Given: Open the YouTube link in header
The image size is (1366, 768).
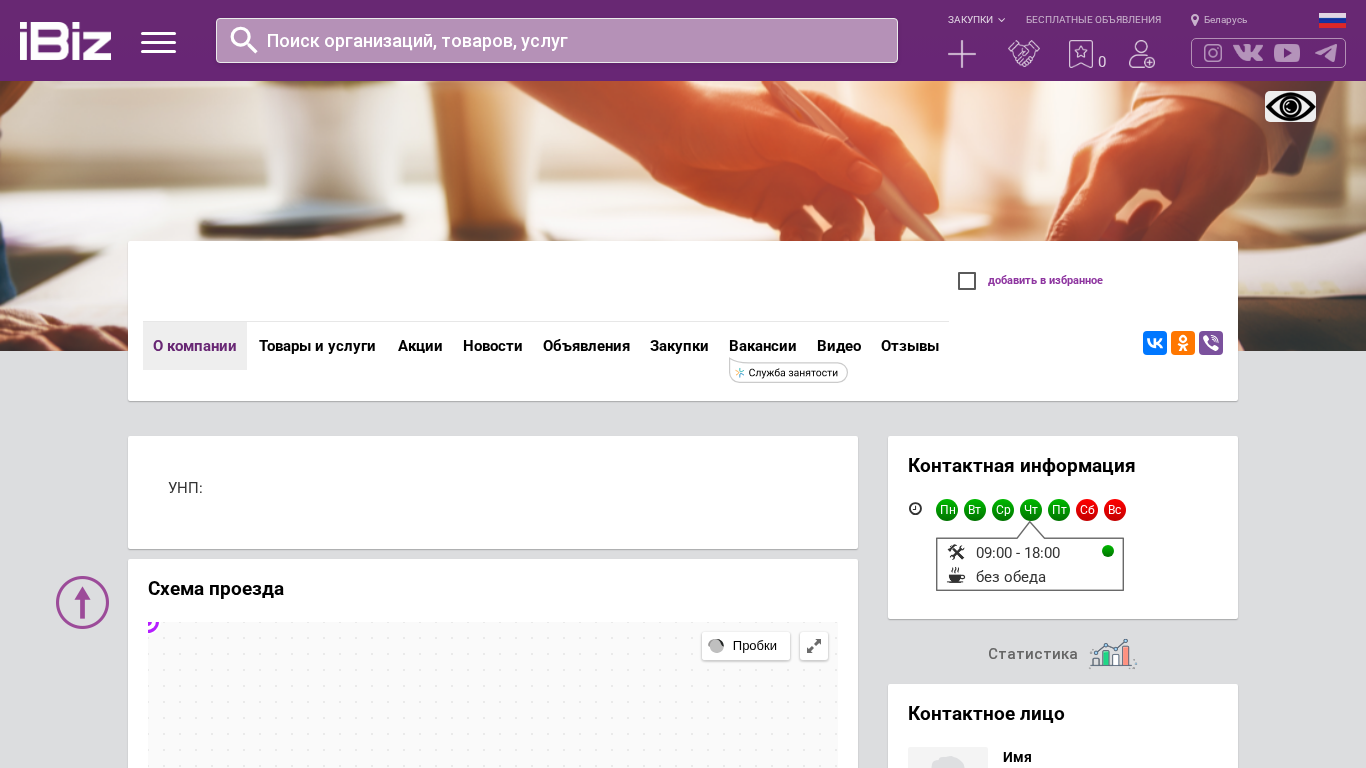Looking at the screenshot, I should pyautogui.click(x=1287, y=53).
